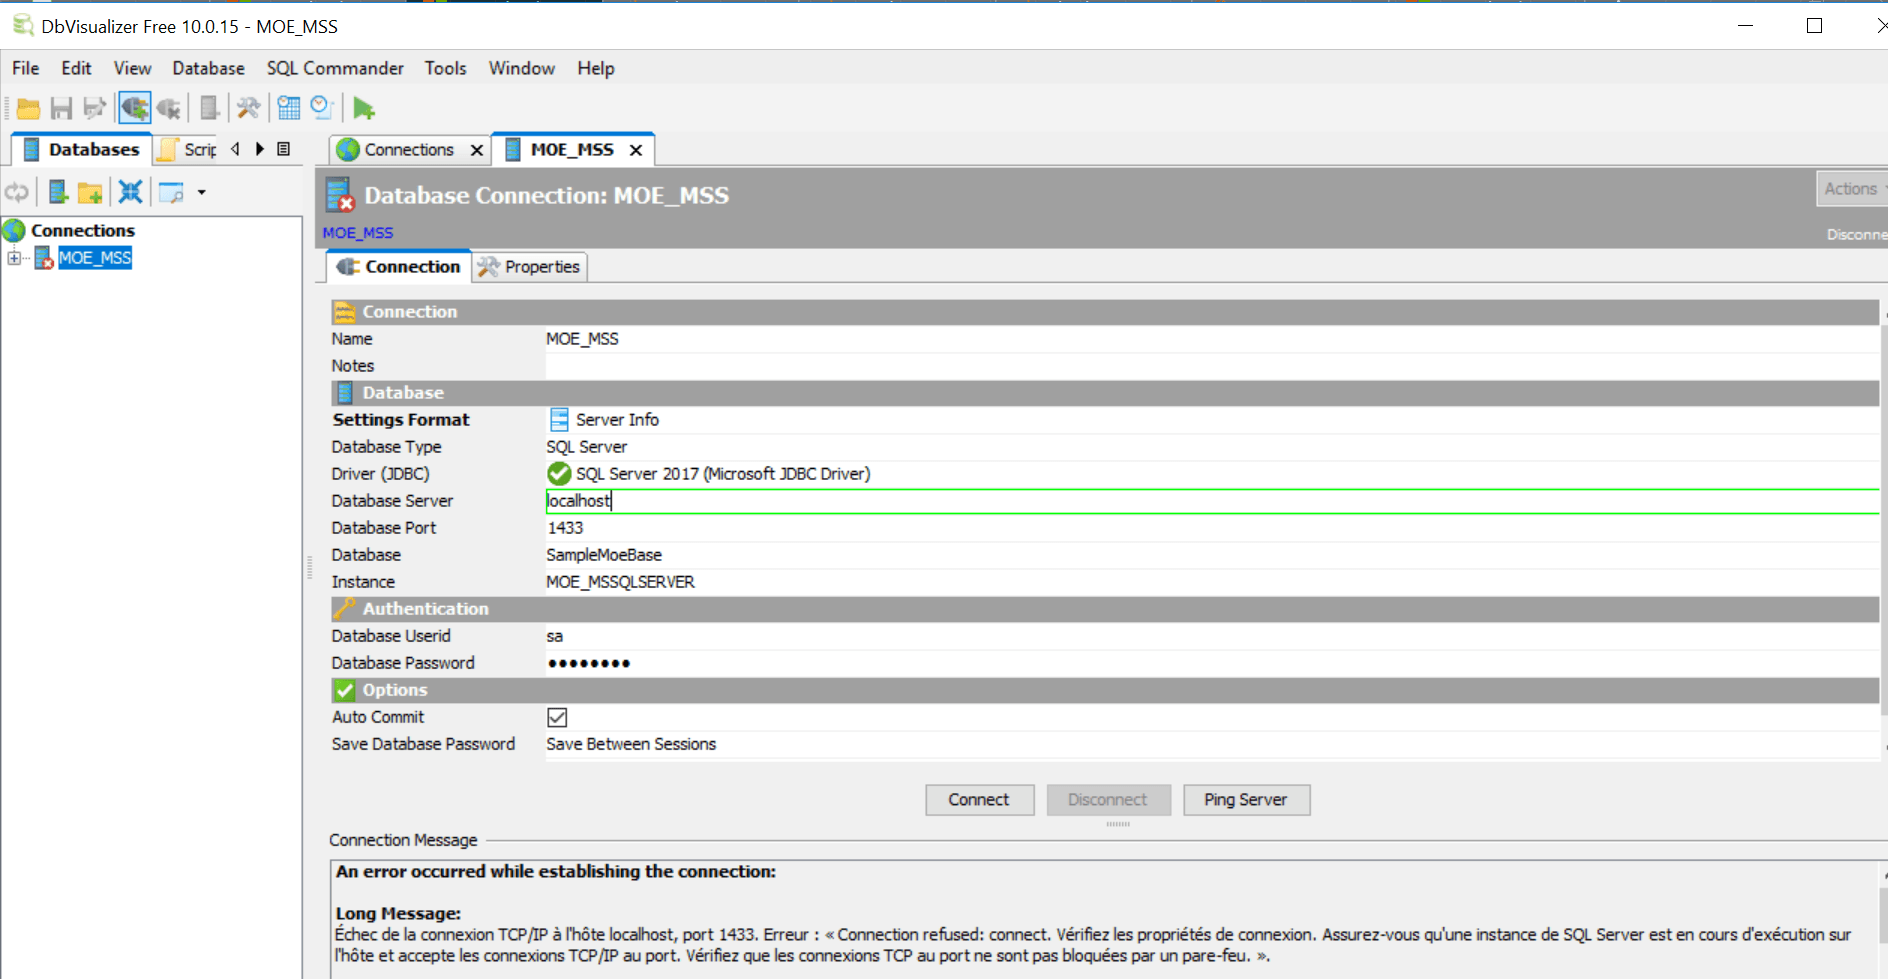Open the View menu

click(x=132, y=68)
